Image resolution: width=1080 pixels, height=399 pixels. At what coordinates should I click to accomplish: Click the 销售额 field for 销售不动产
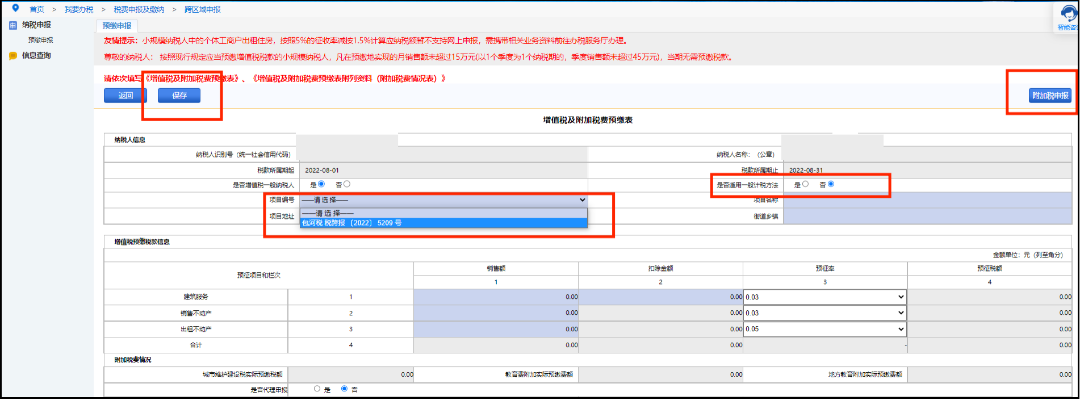(496, 313)
